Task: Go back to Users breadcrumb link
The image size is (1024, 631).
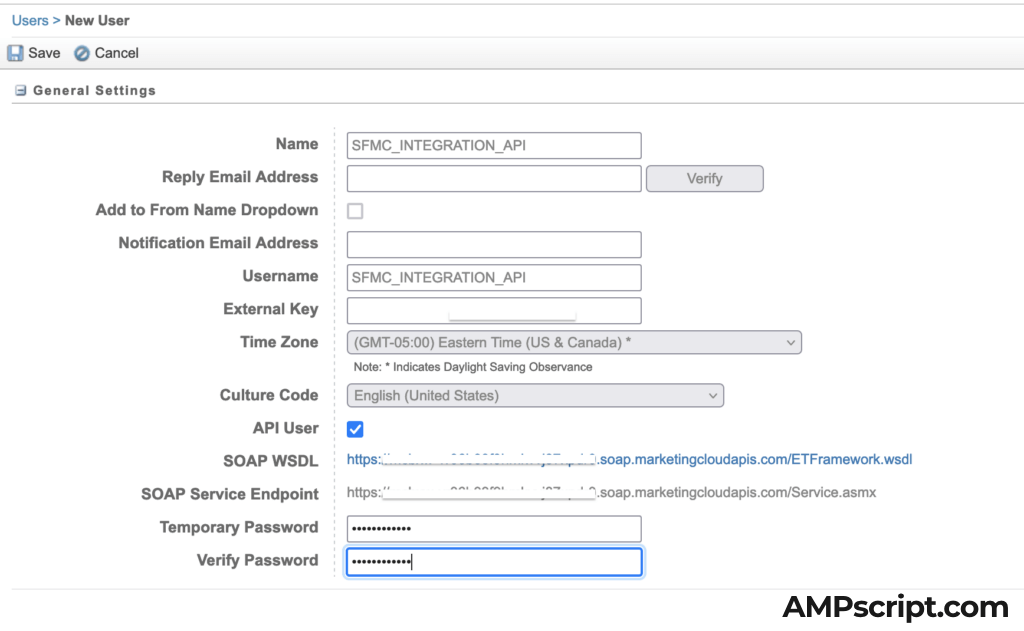Action: (x=30, y=20)
